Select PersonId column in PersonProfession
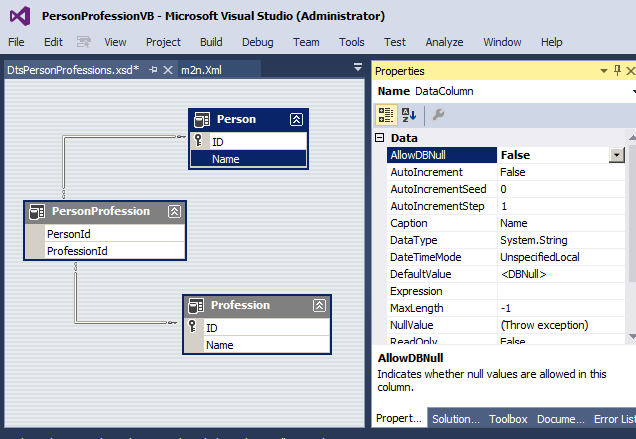 pos(105,234)
